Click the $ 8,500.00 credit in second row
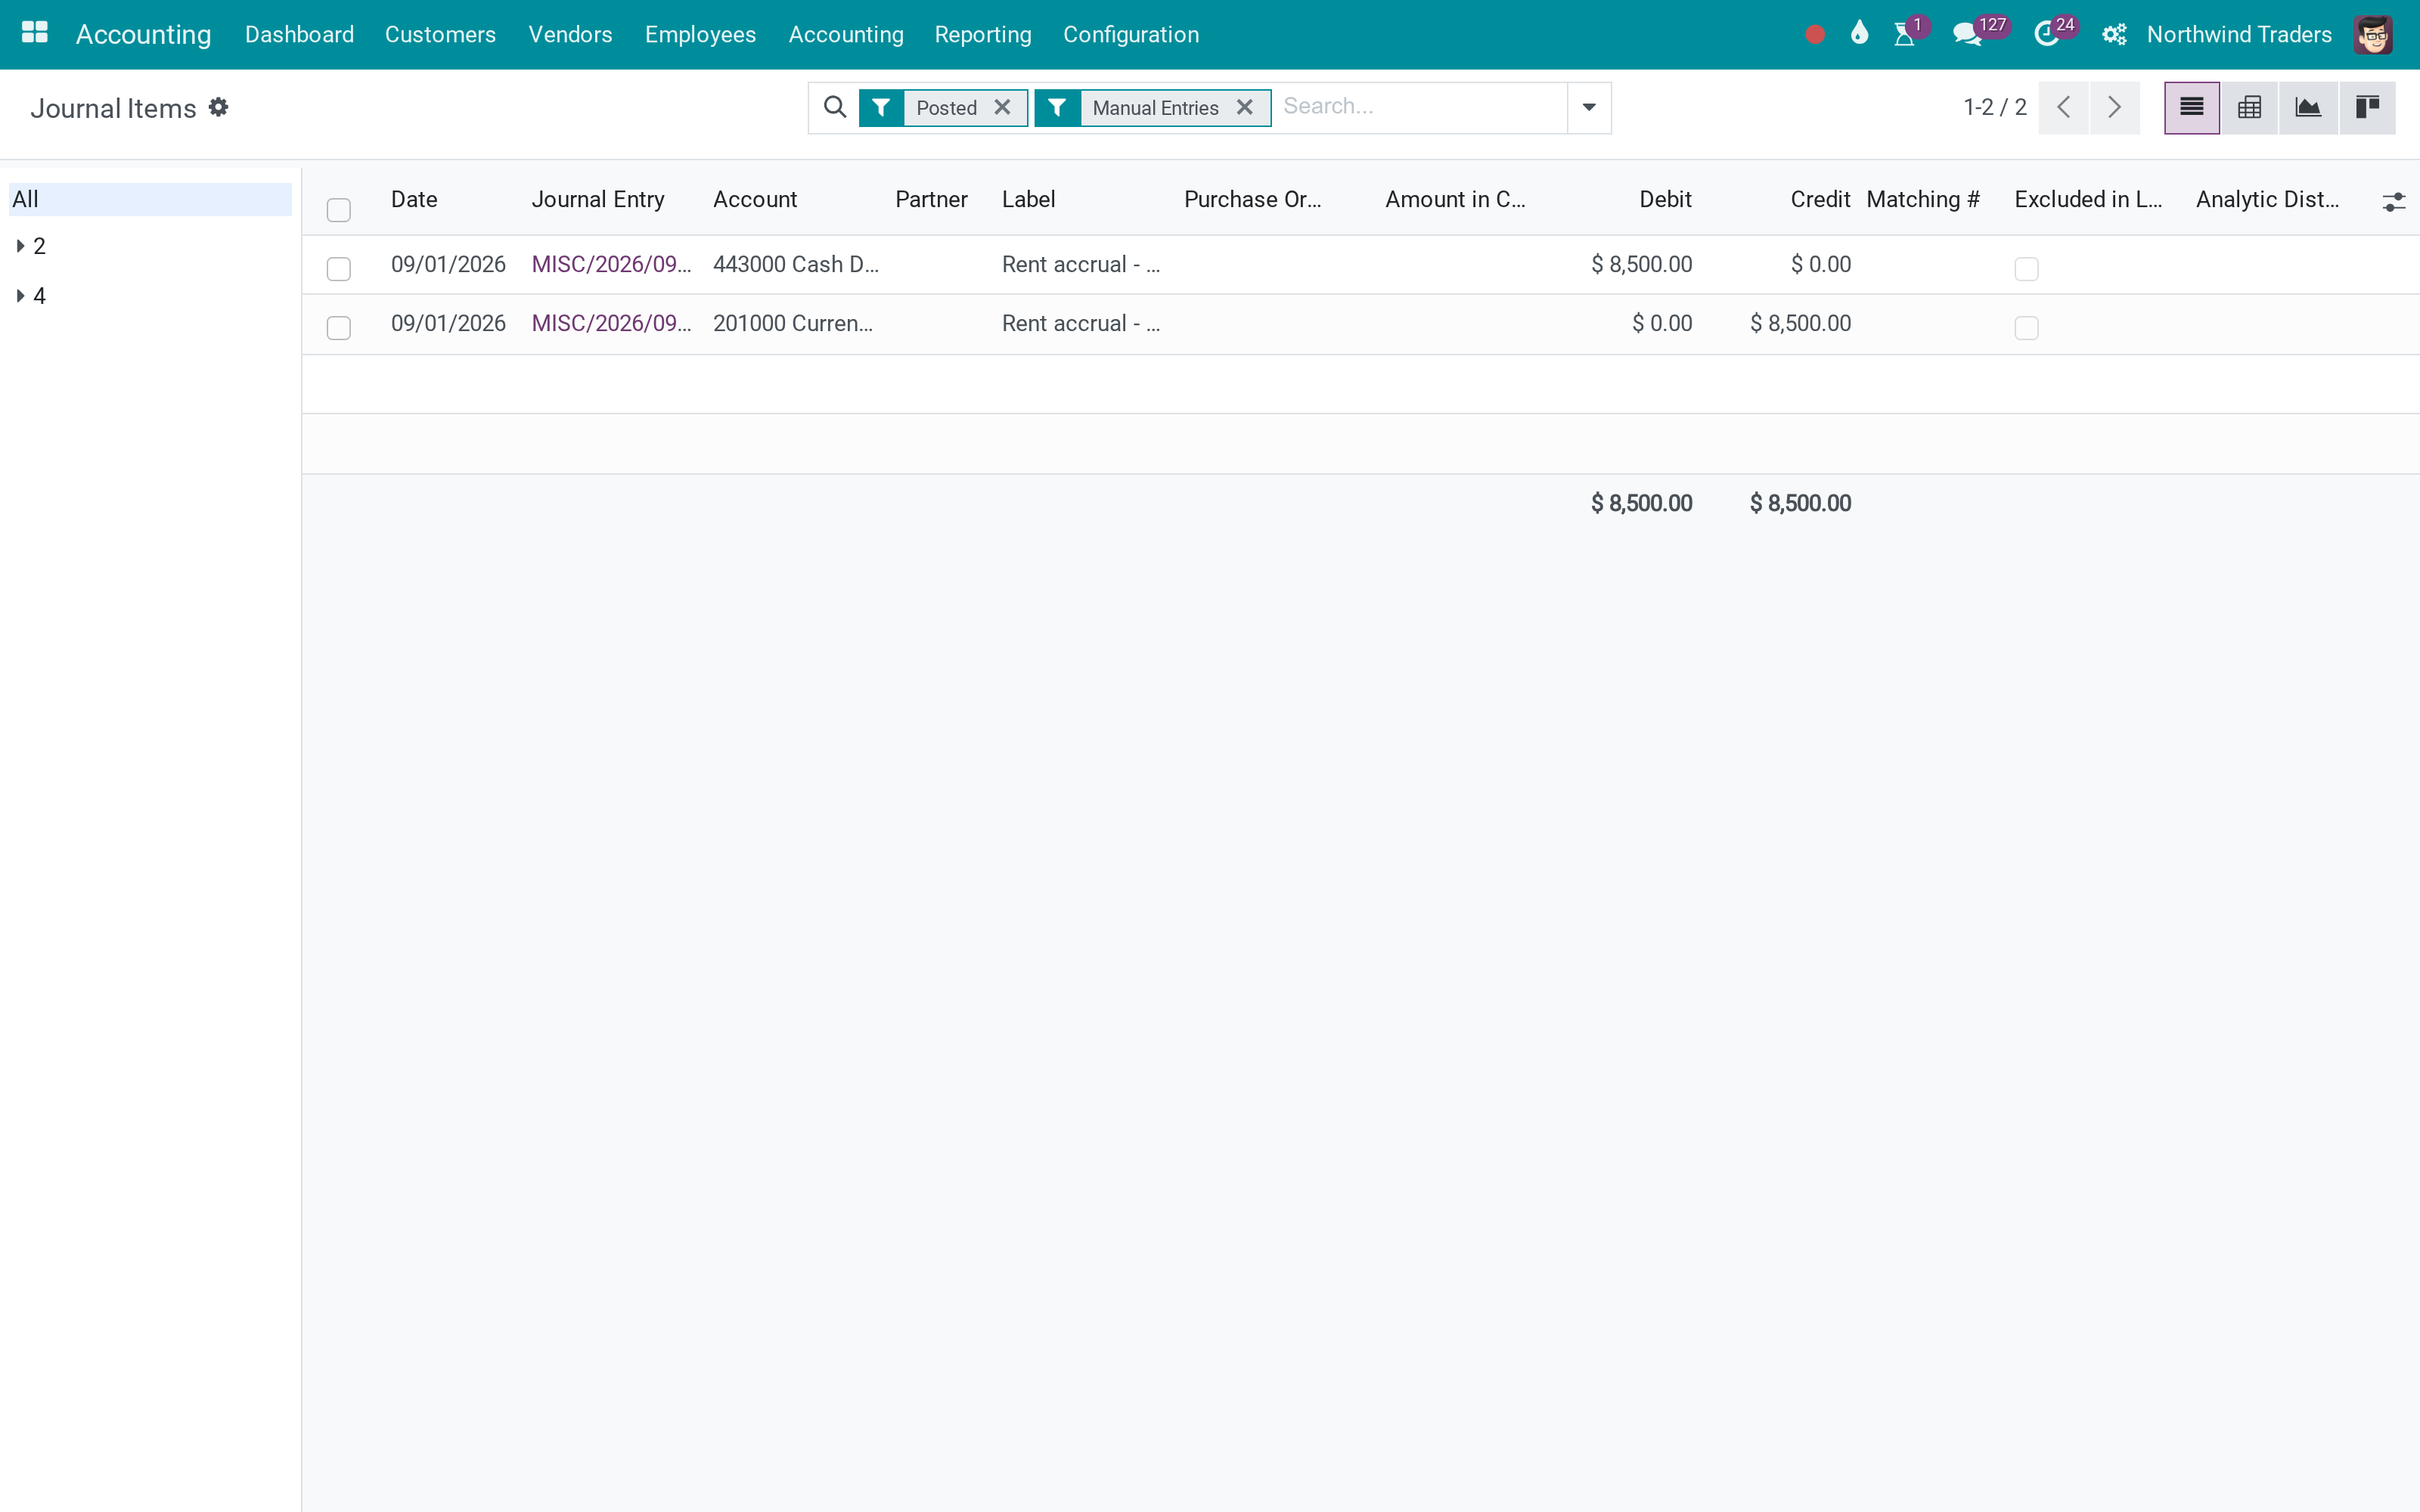The image size is (2420, 1512). click(x=1800, y=323)
